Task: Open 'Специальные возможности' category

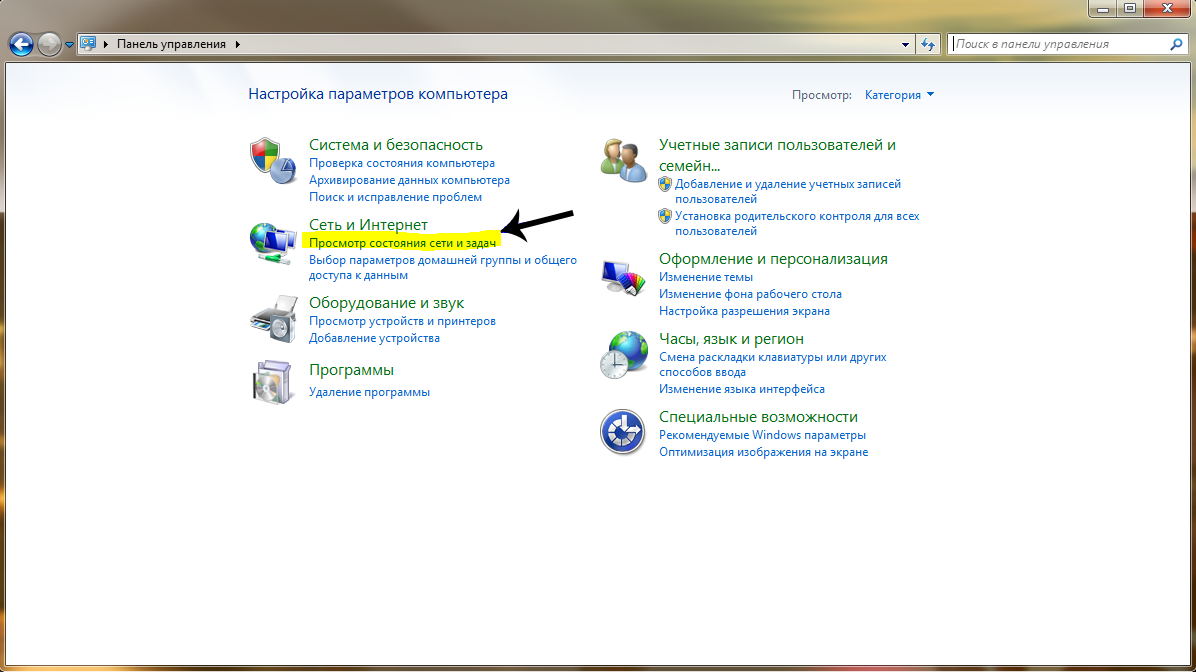Action: pyautogui.click(x=758, y=416)
